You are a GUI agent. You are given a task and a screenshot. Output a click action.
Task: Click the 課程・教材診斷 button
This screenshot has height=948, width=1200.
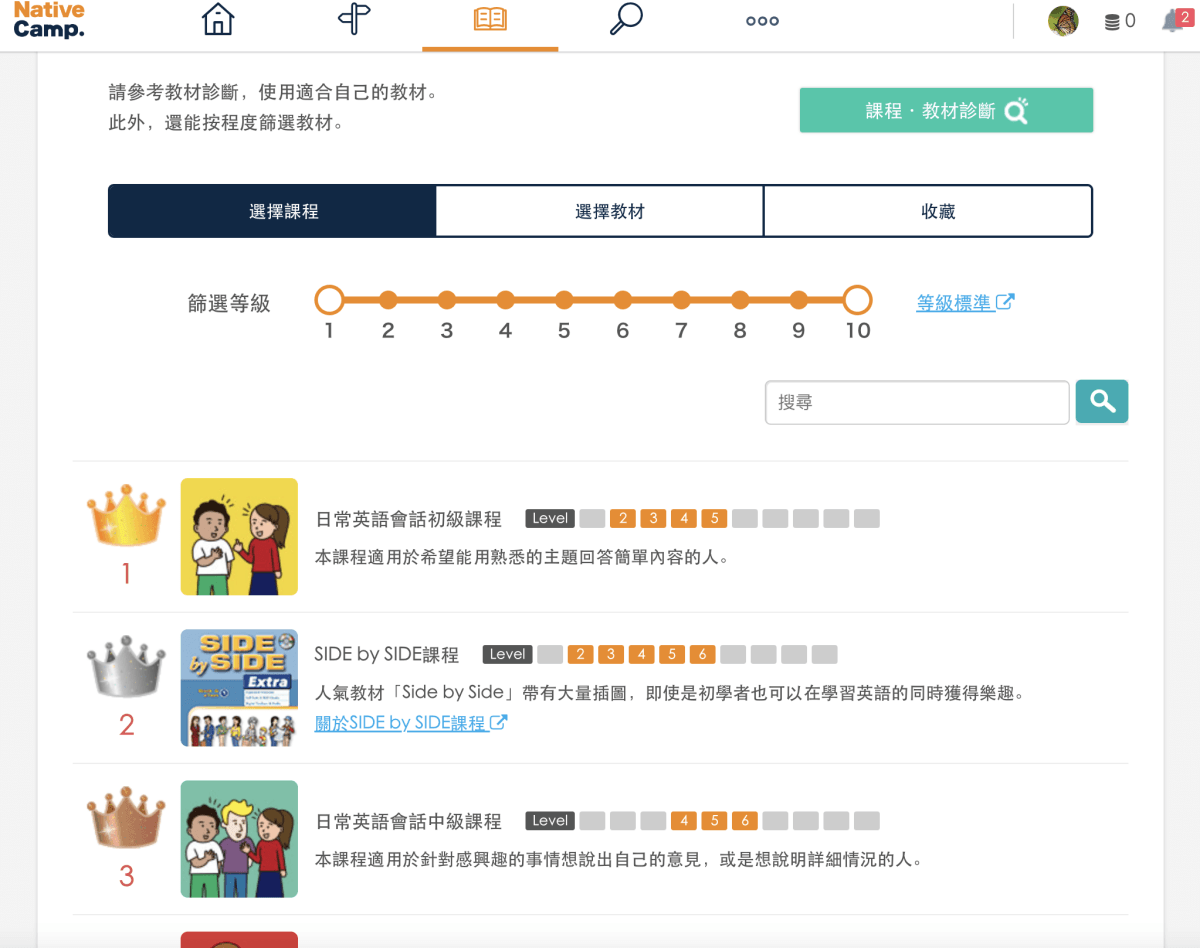pos(946,110)
